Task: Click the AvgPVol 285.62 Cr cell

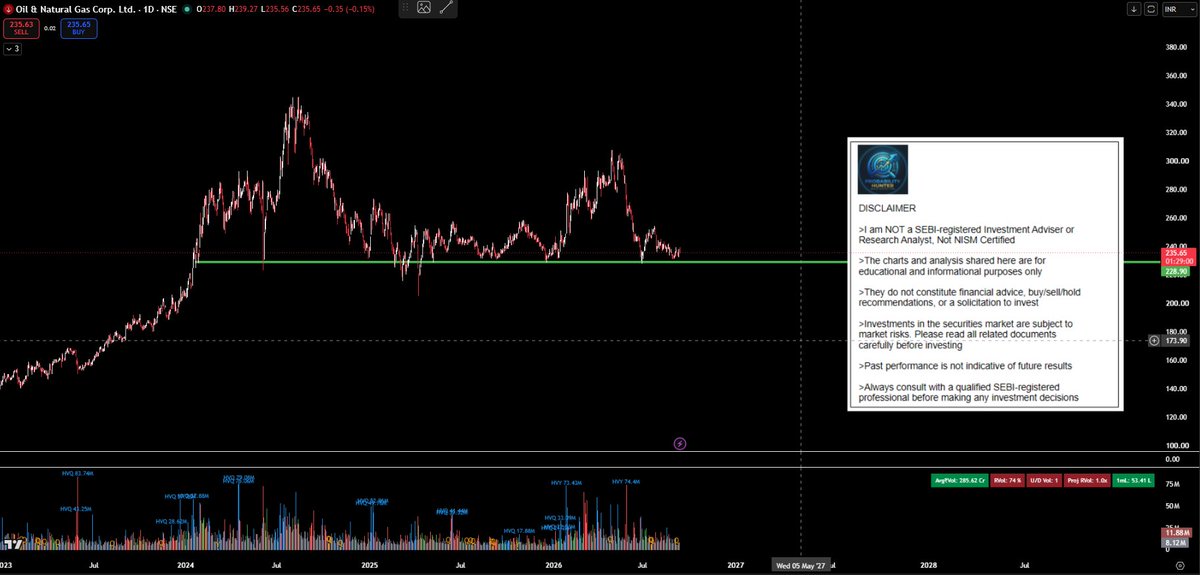Action: [x=961, y=481]
